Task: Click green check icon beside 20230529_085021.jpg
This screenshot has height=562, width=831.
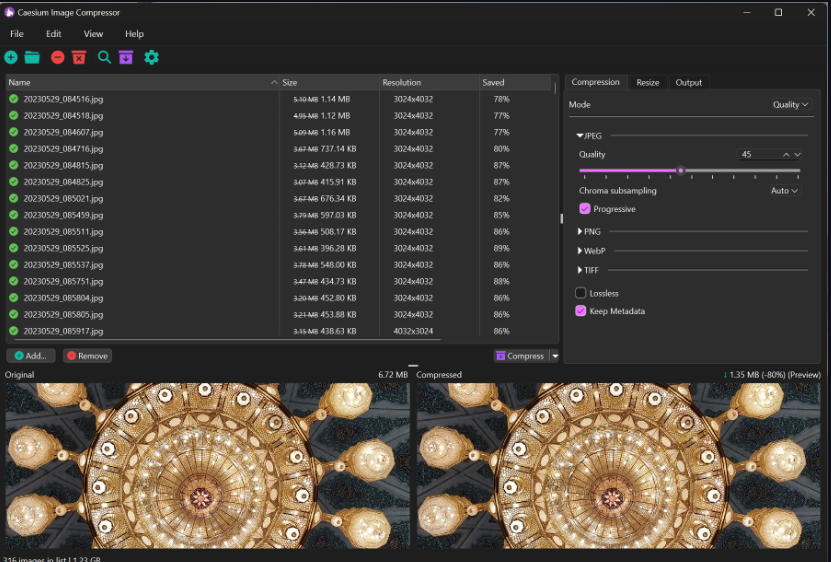Action: [x=14, y=198]
